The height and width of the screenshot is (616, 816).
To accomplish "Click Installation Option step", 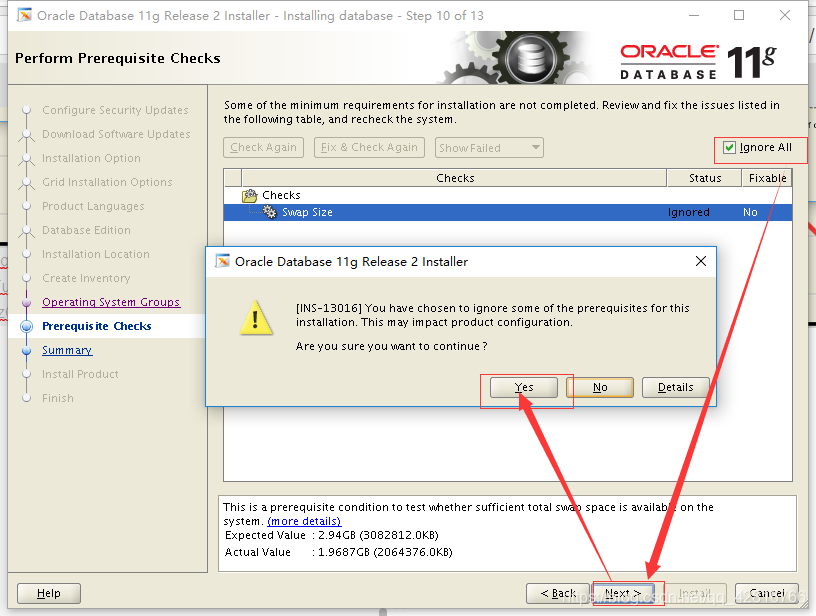I will coord(91,158).
